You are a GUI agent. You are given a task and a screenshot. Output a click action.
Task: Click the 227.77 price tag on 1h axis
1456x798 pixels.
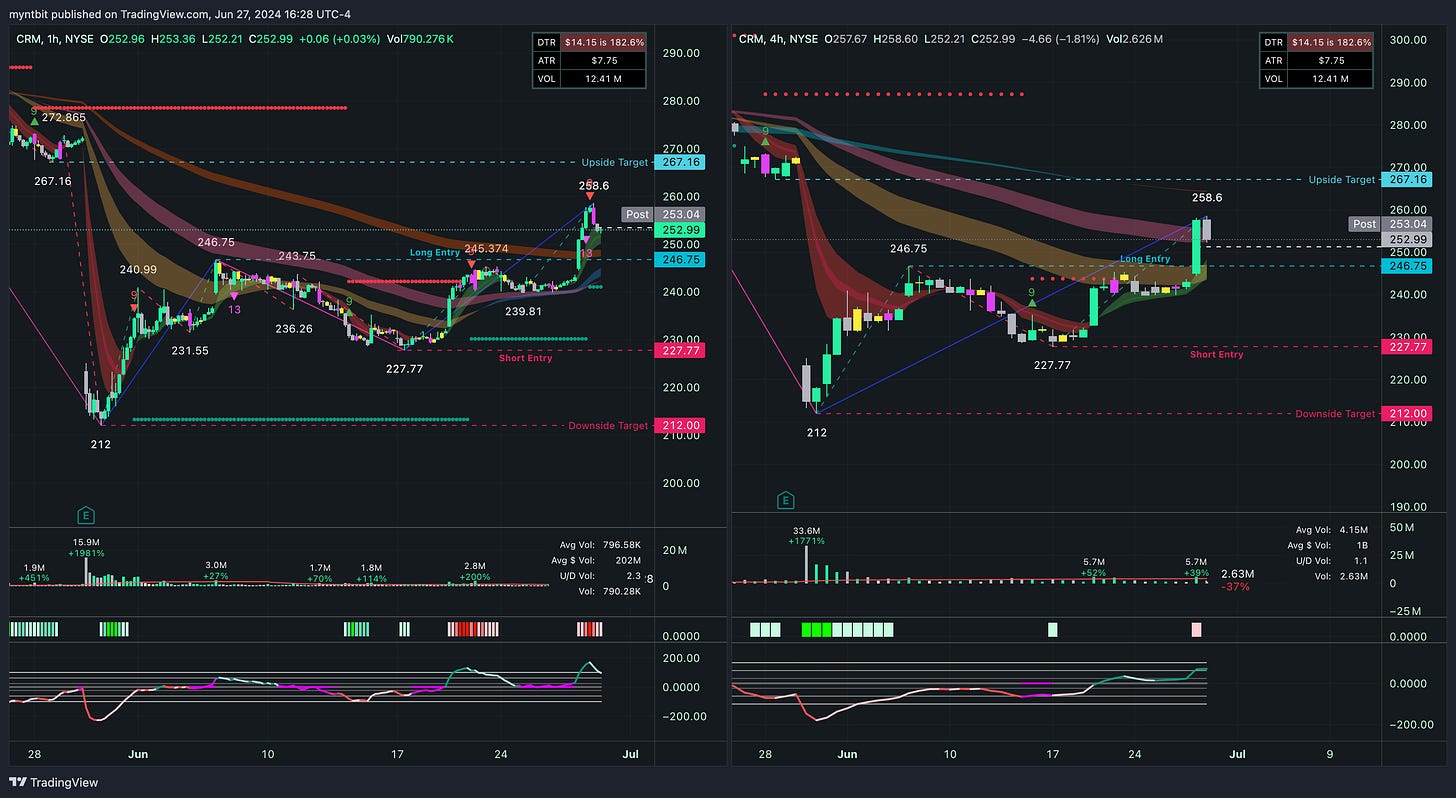[680, 350]
